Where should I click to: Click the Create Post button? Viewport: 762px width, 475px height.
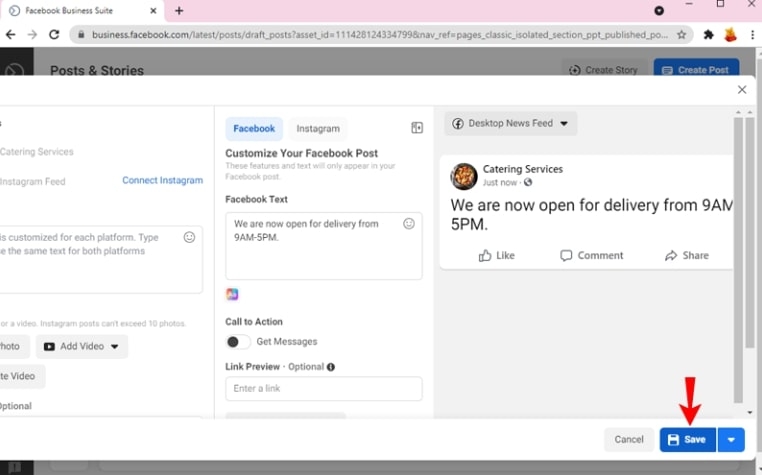(696, 70)
